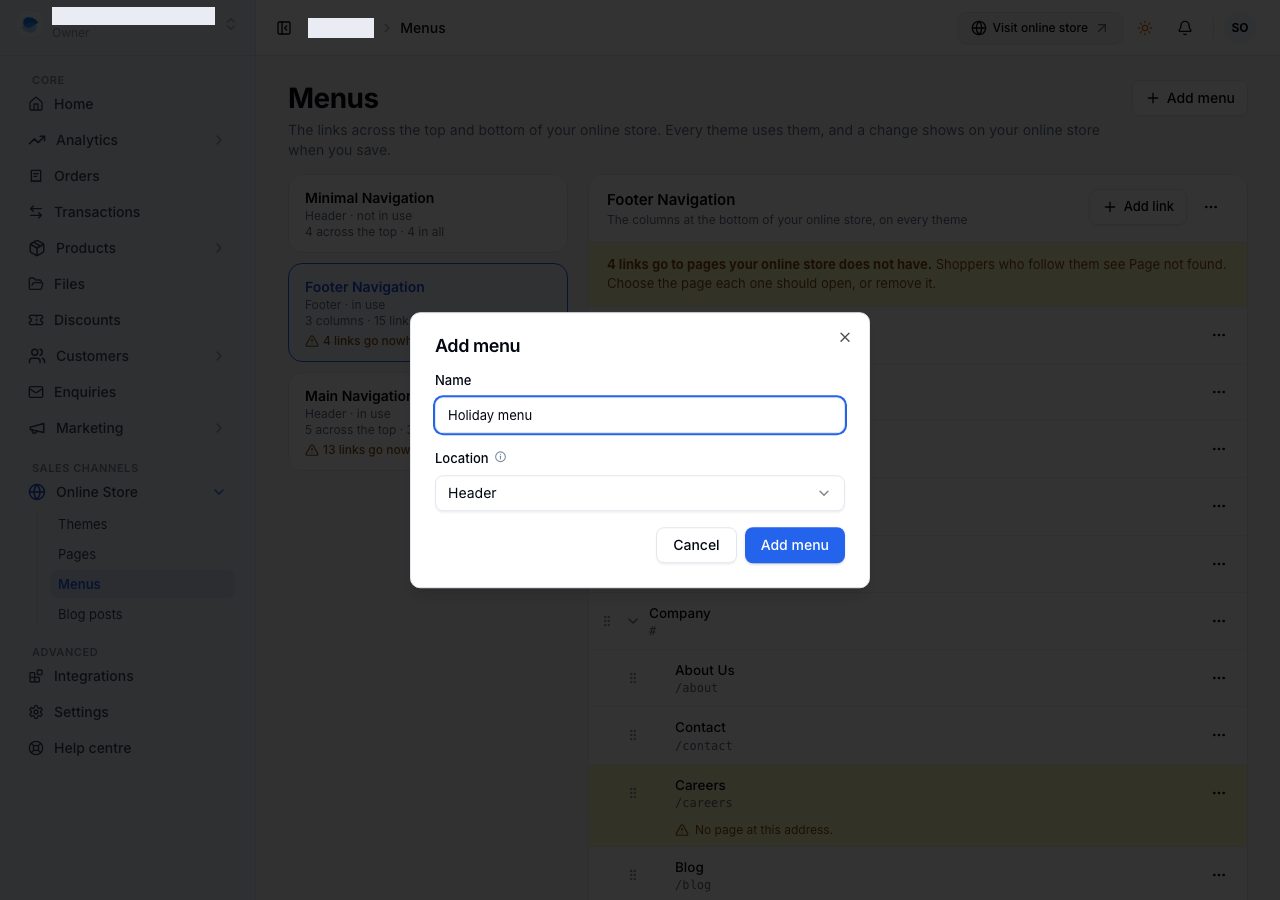Go to Home in sidebar
The width and height of the screenshot is (1280, 900).
[128, 104]
